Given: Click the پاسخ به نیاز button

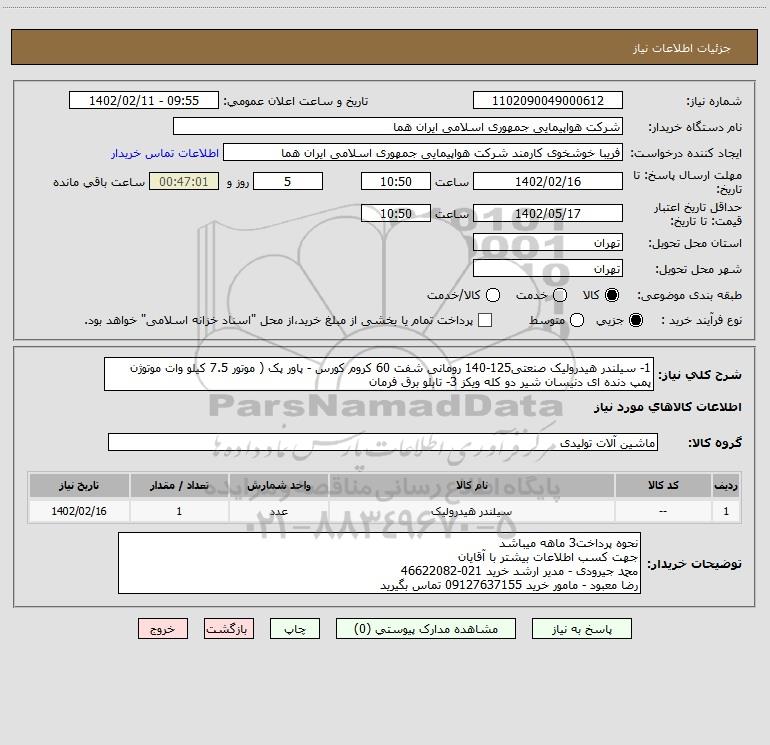Looking at the screenshot, I should 581,629.
